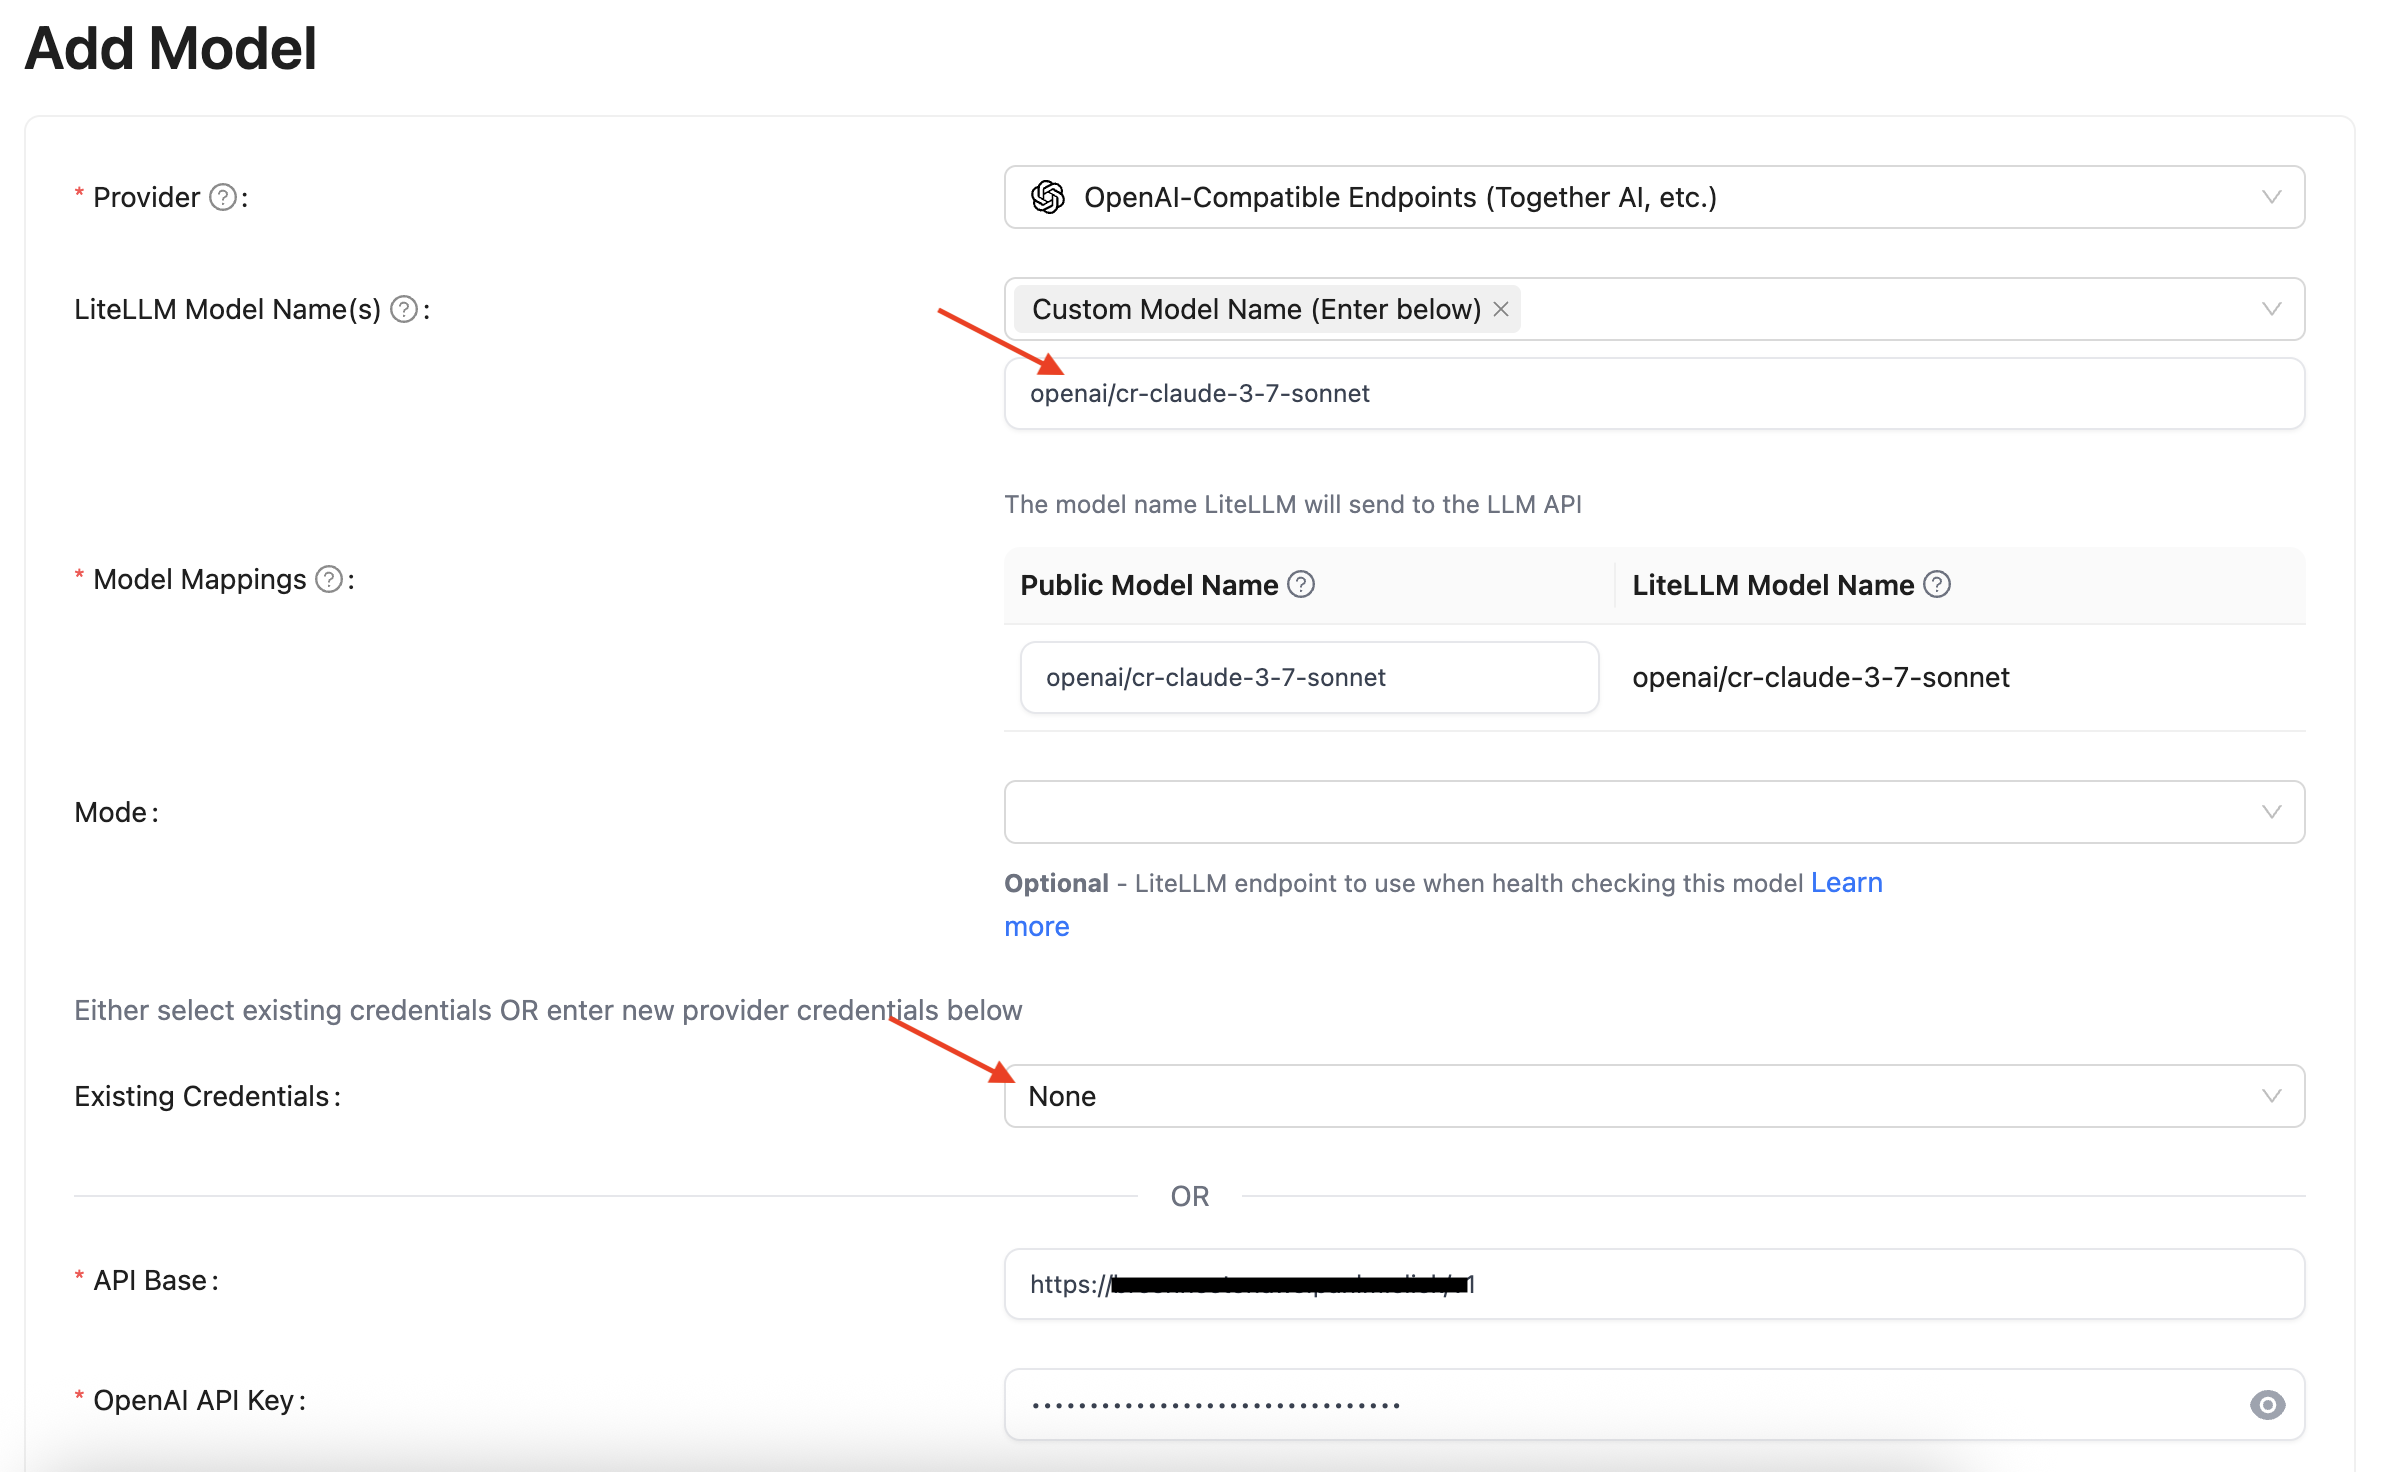
Task: Follow the Learn more link
Action: point(1846,883)
